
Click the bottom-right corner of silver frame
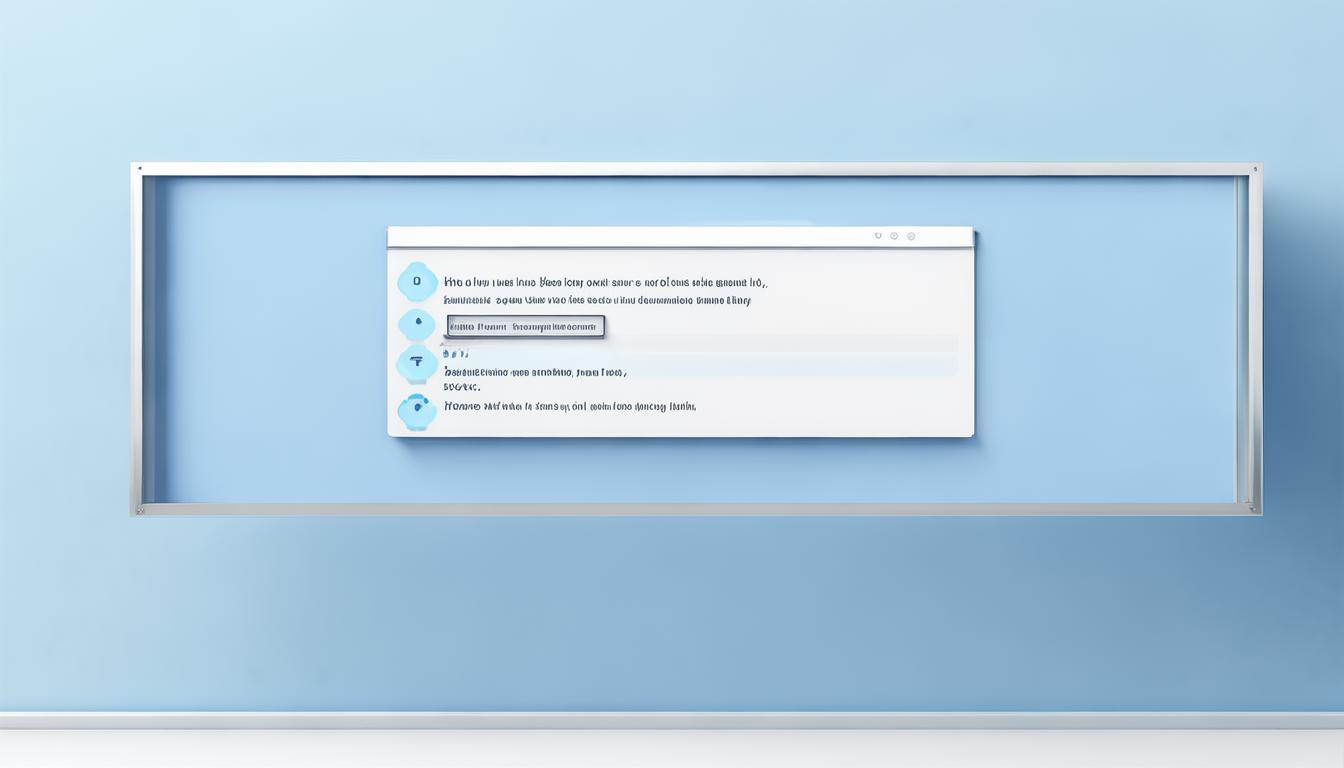(1253, 509)
